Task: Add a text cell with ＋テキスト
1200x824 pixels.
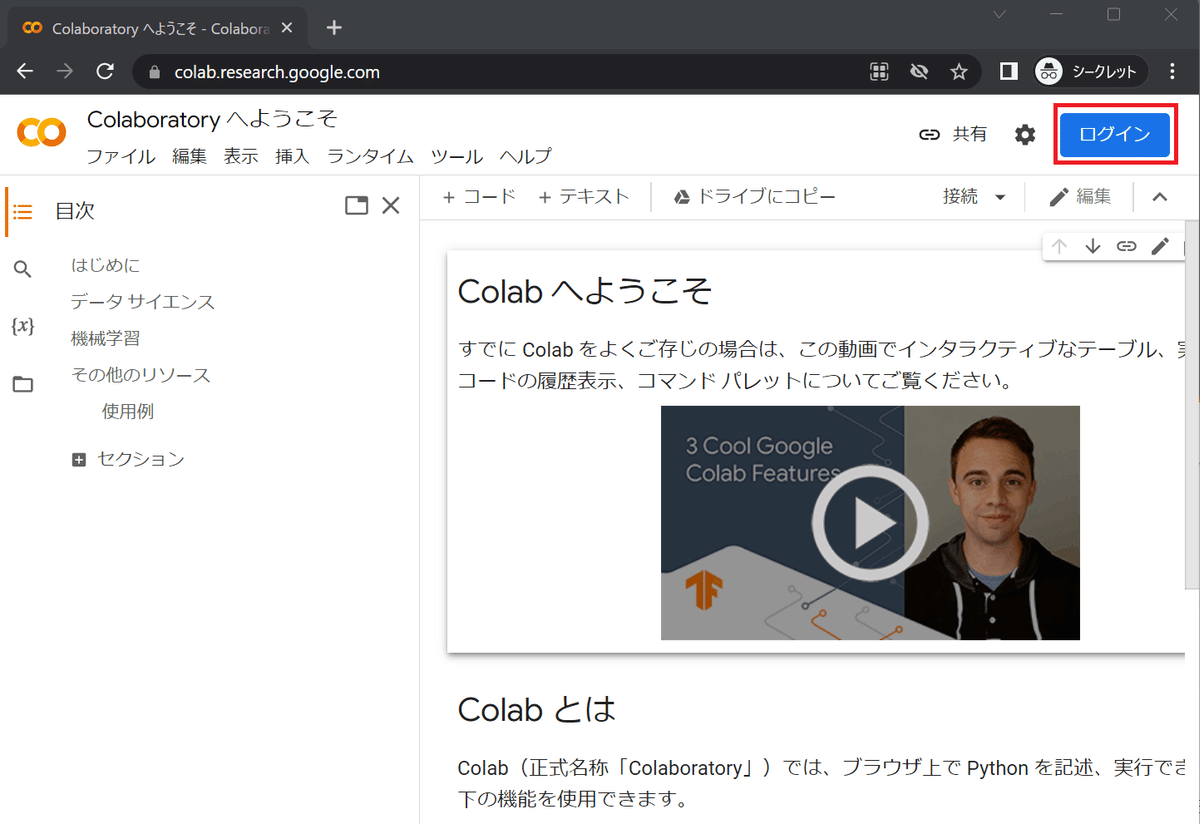Action: tap(584, 197)
